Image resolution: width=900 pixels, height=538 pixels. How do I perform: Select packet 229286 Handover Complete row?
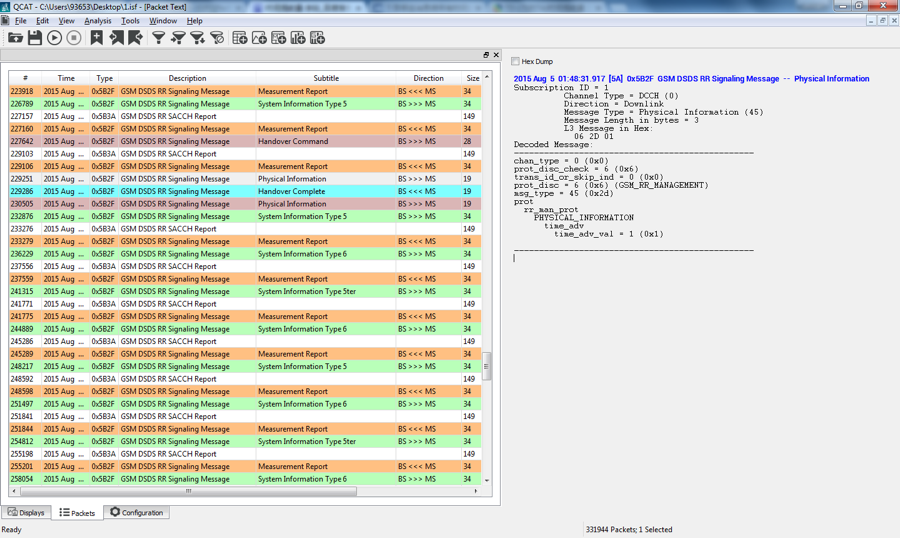[245, 191]
